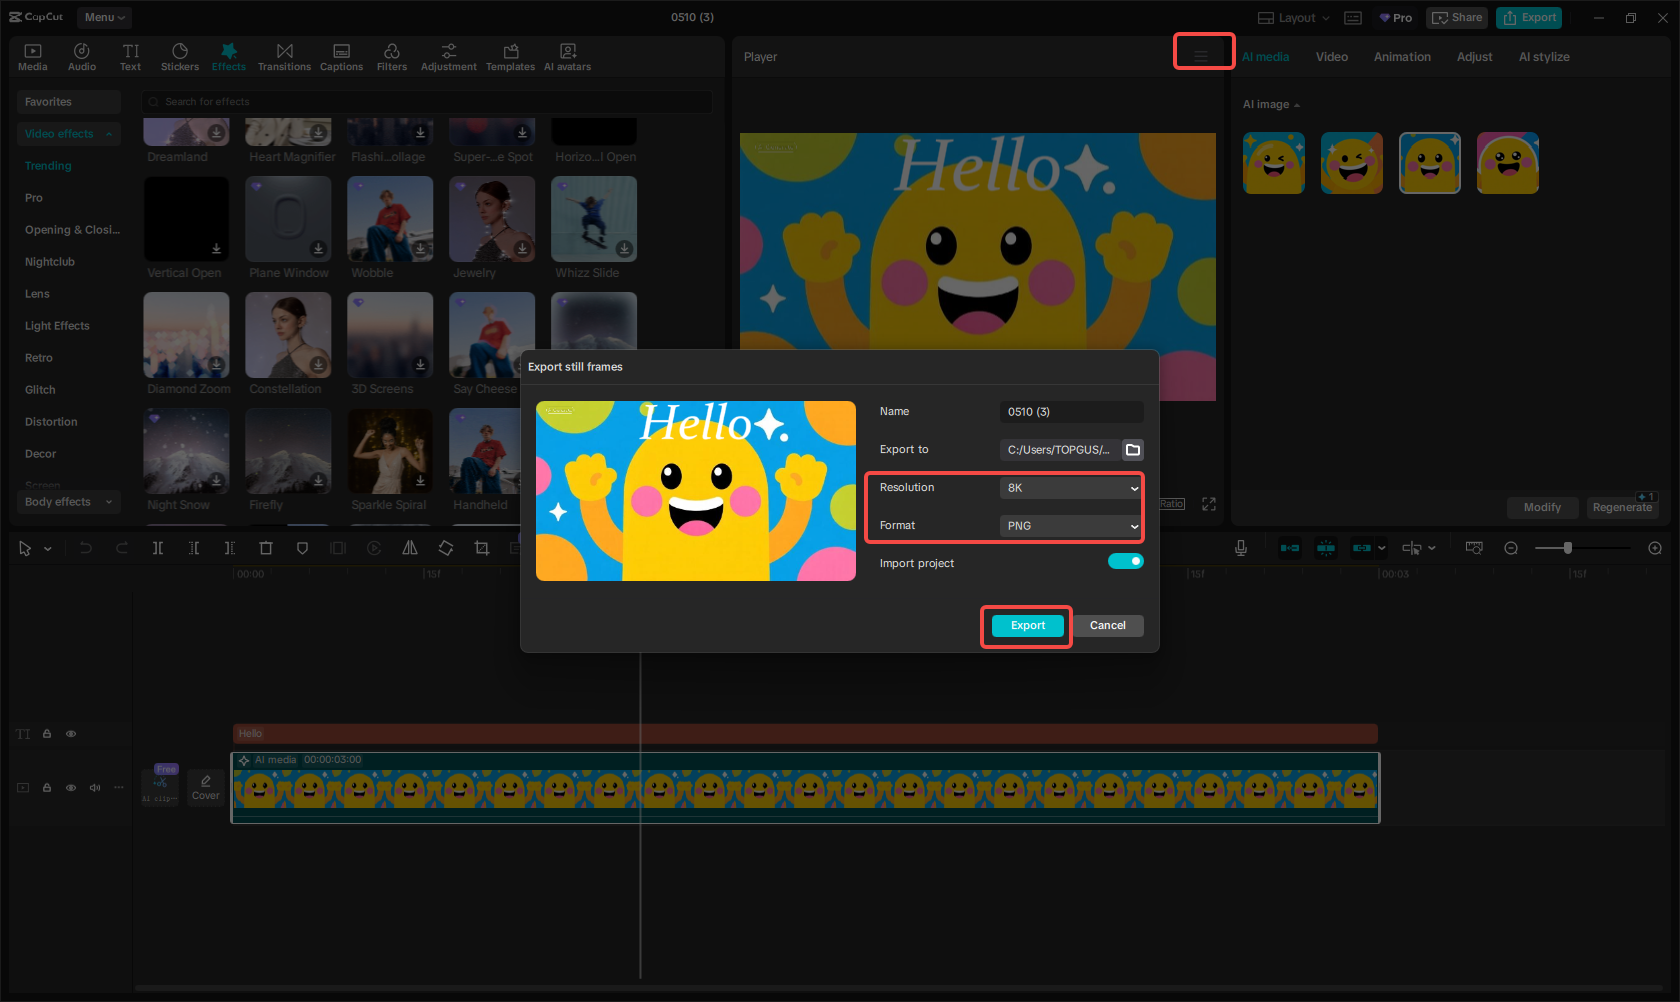Image resolution: width=1680 pixels, height=1002 pixels.
Task: Click the microphone record icon above the timeline
Action: [x=1241, y=548]
